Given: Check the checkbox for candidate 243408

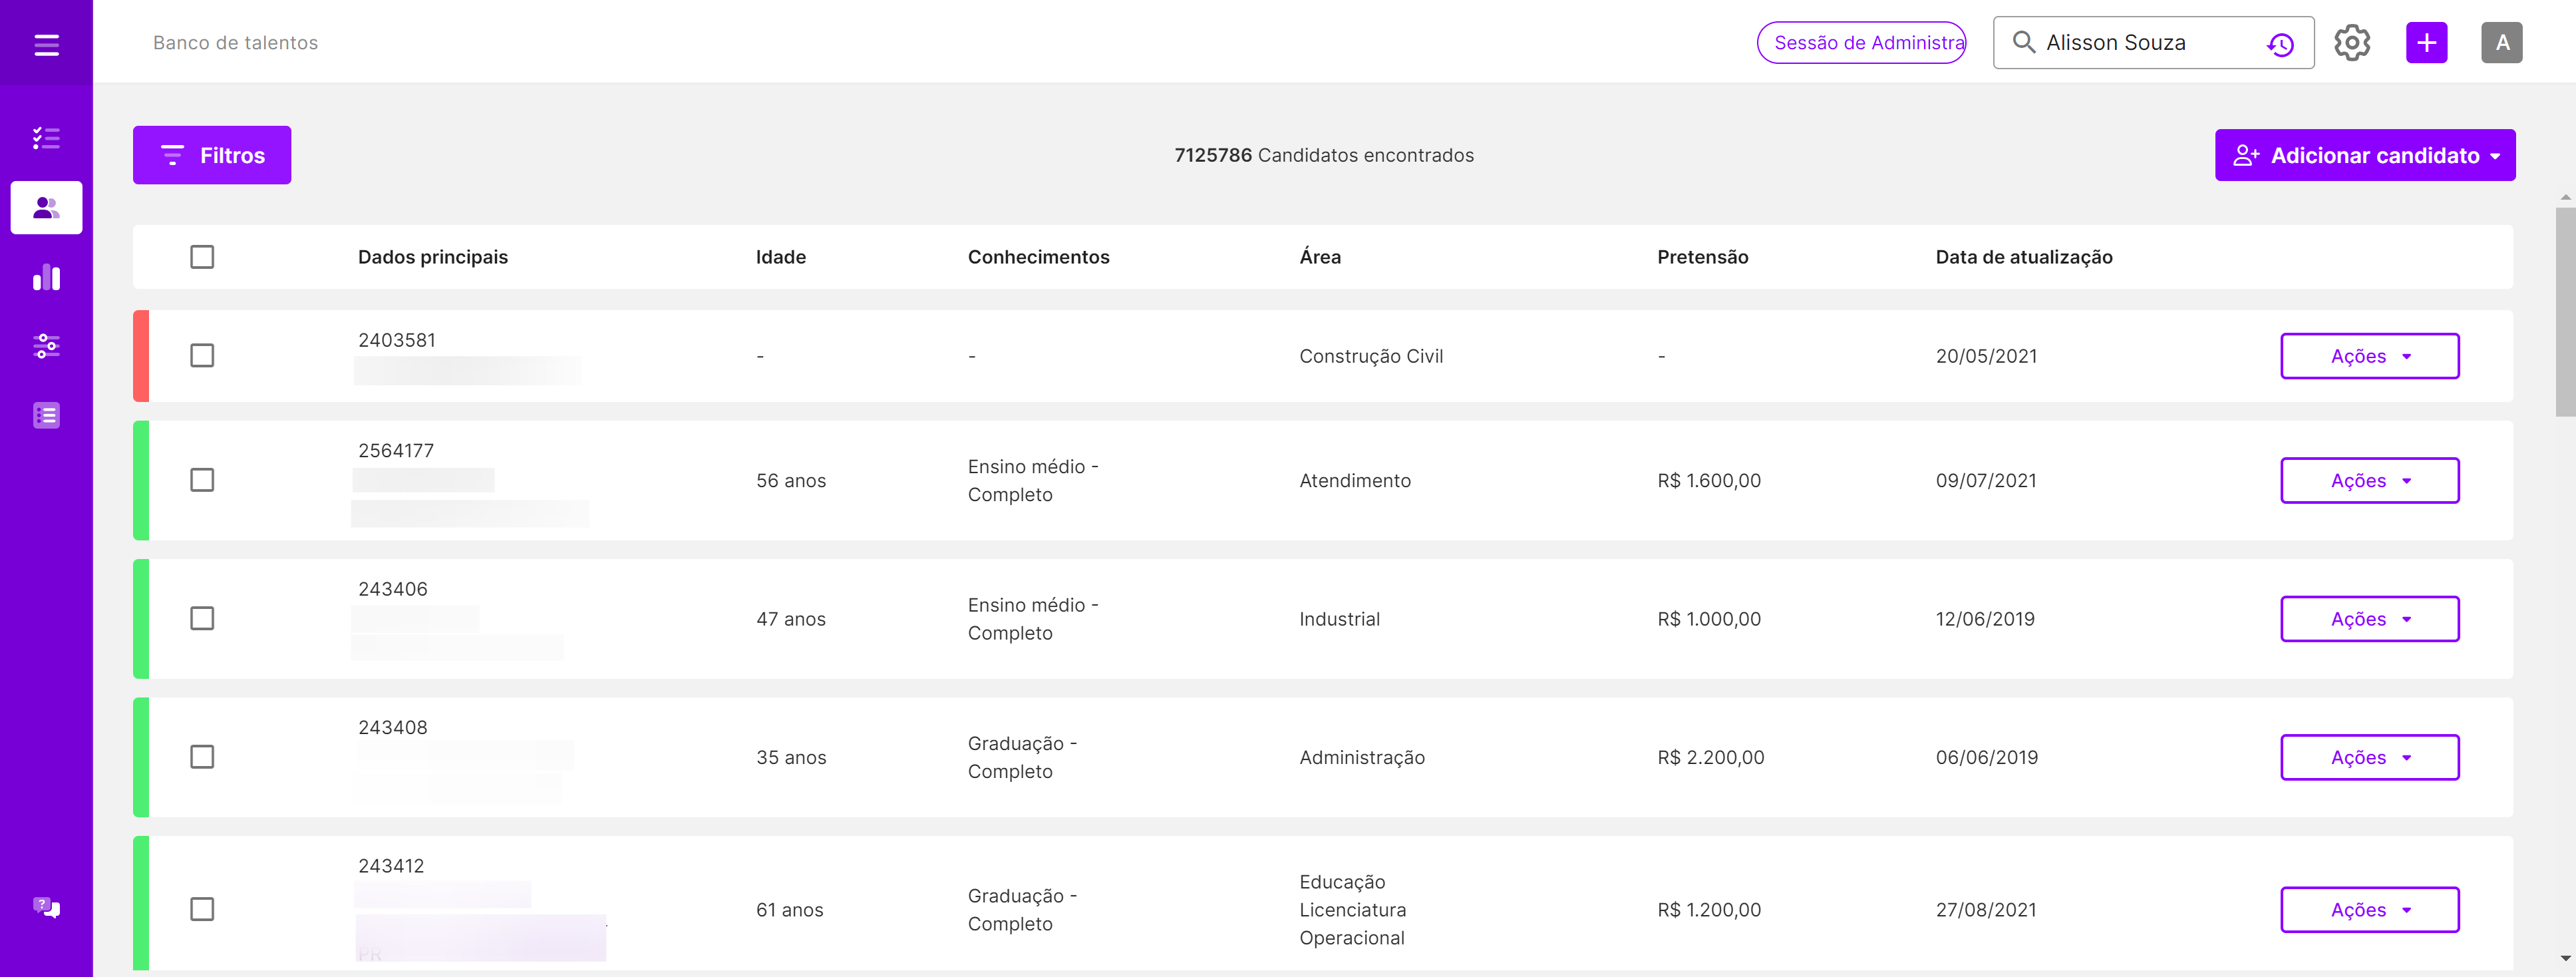Looking at the screenshot, I should 202,757.
